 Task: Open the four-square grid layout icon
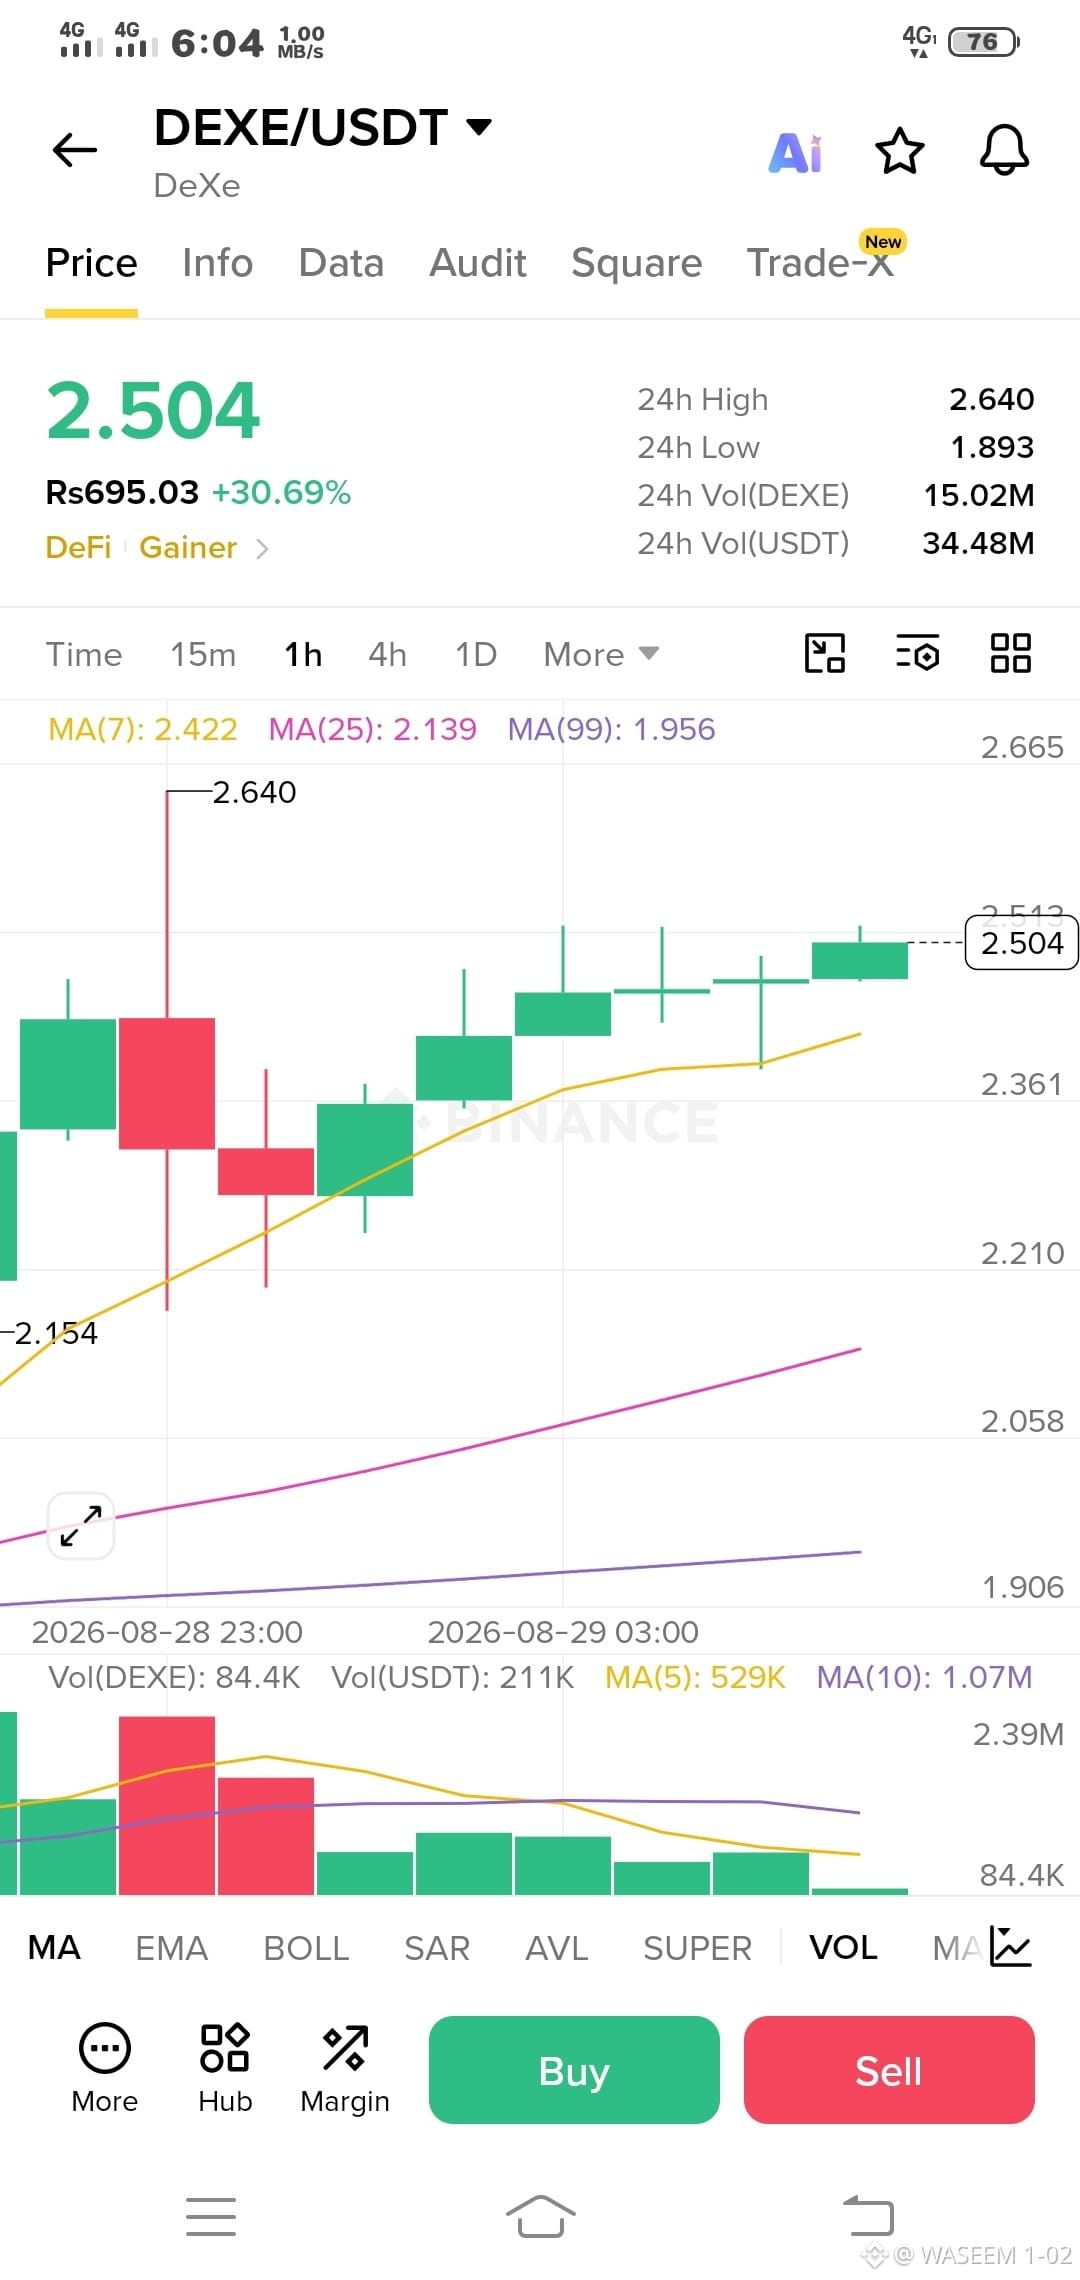(1010, 654)
